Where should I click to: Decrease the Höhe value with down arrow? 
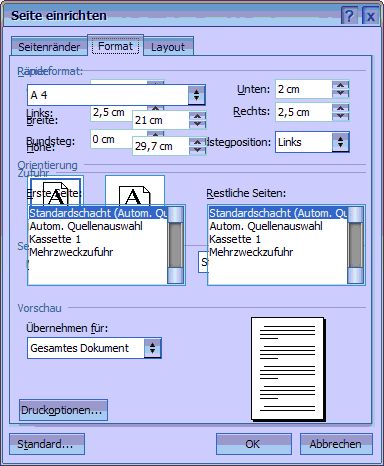point(198,150)
